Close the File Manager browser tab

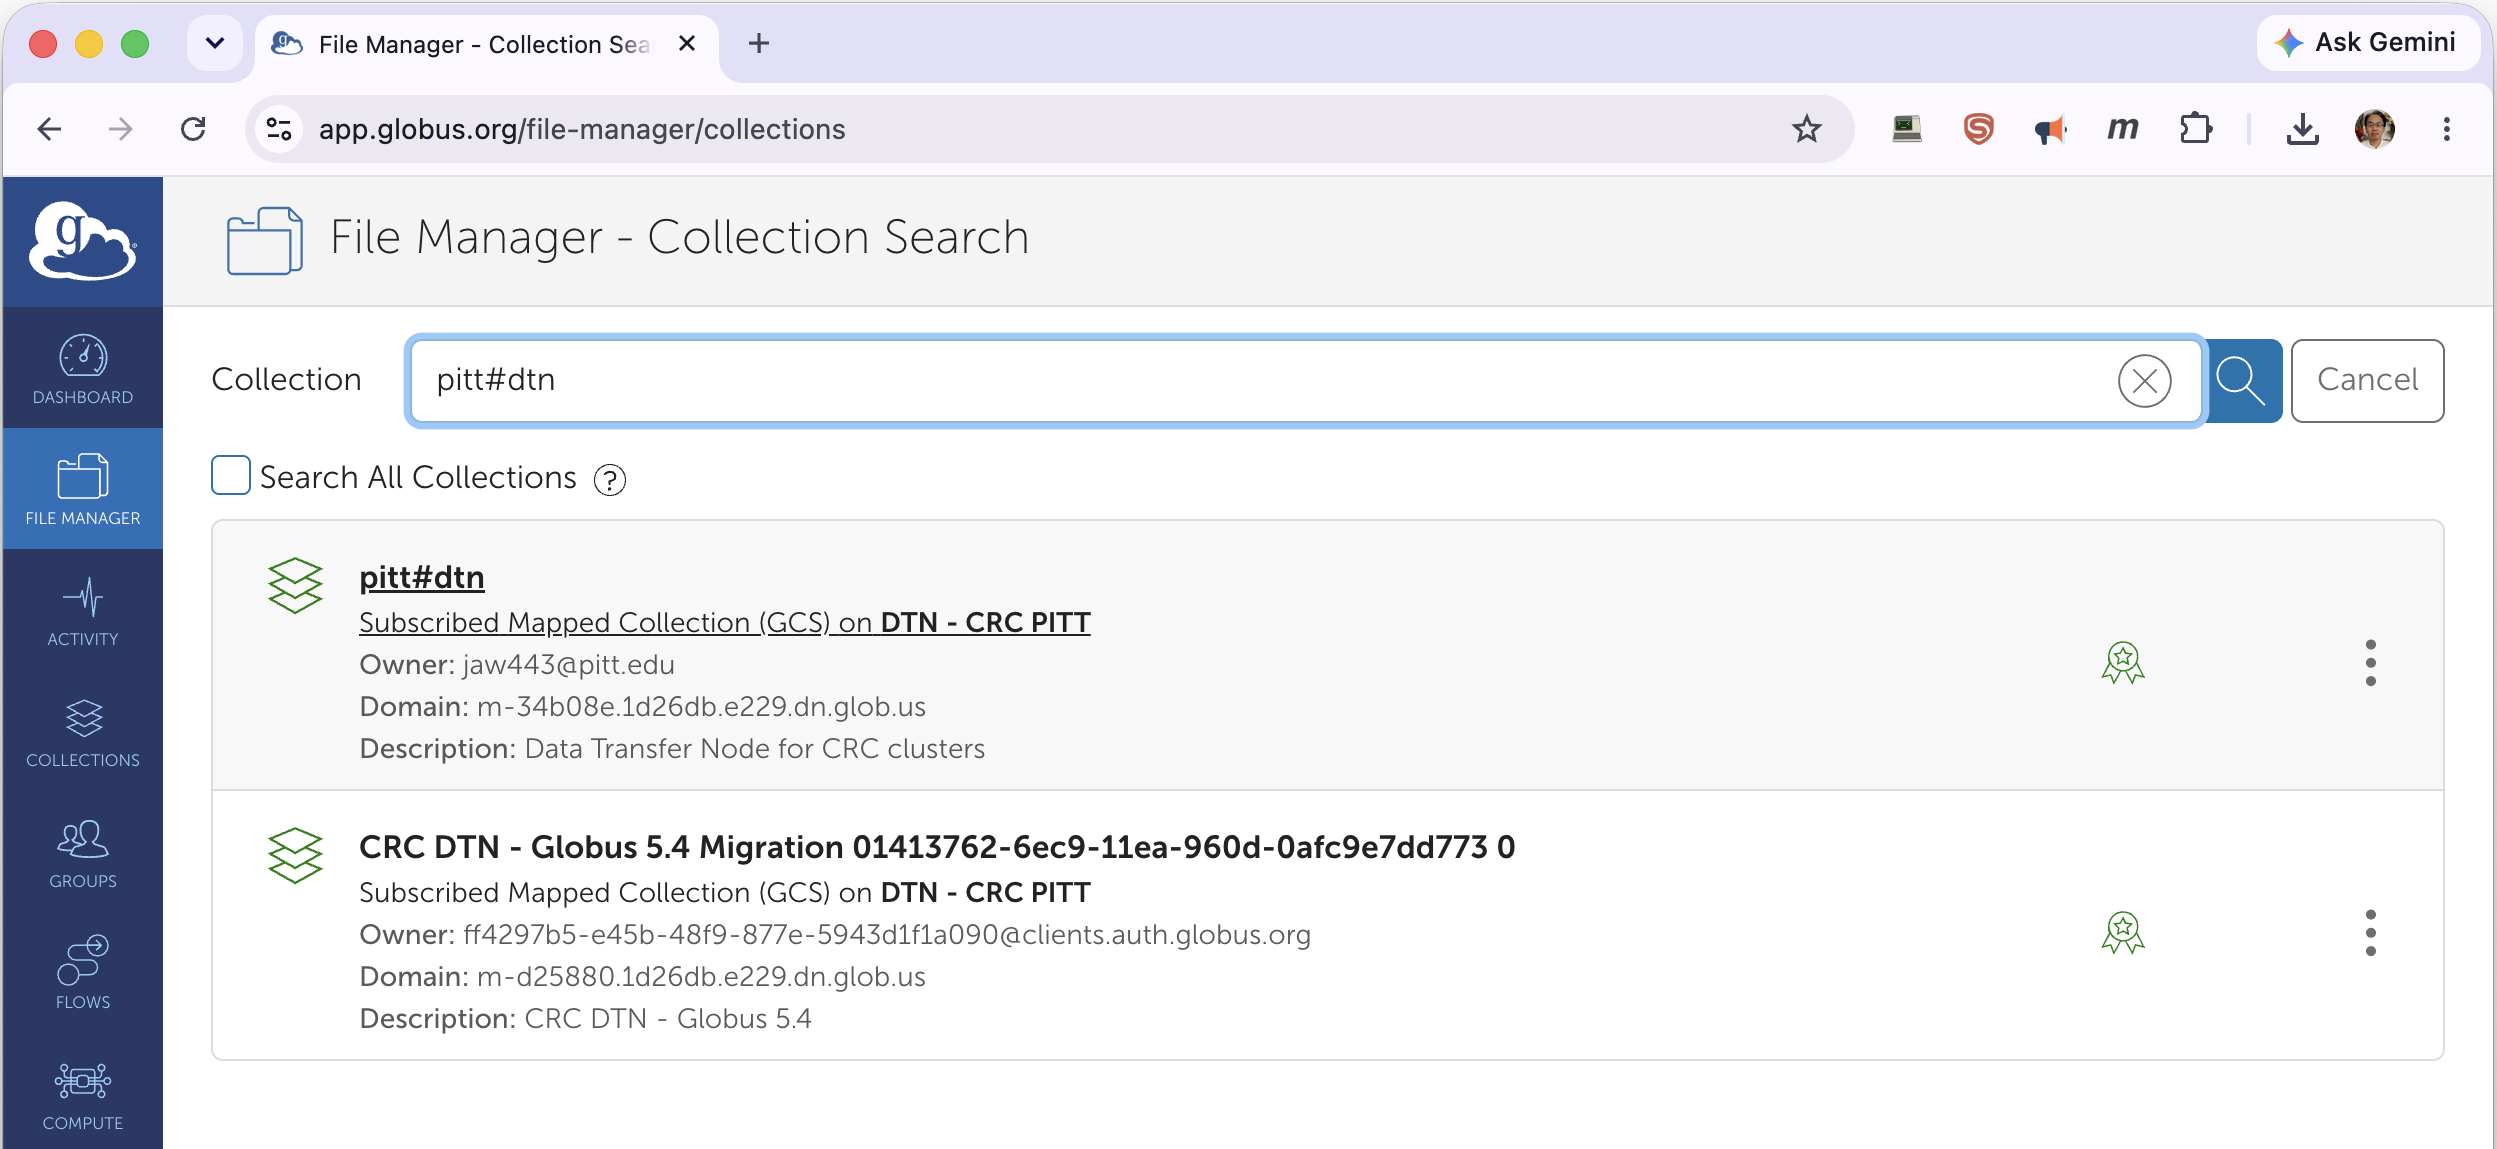tap(687, 44)
